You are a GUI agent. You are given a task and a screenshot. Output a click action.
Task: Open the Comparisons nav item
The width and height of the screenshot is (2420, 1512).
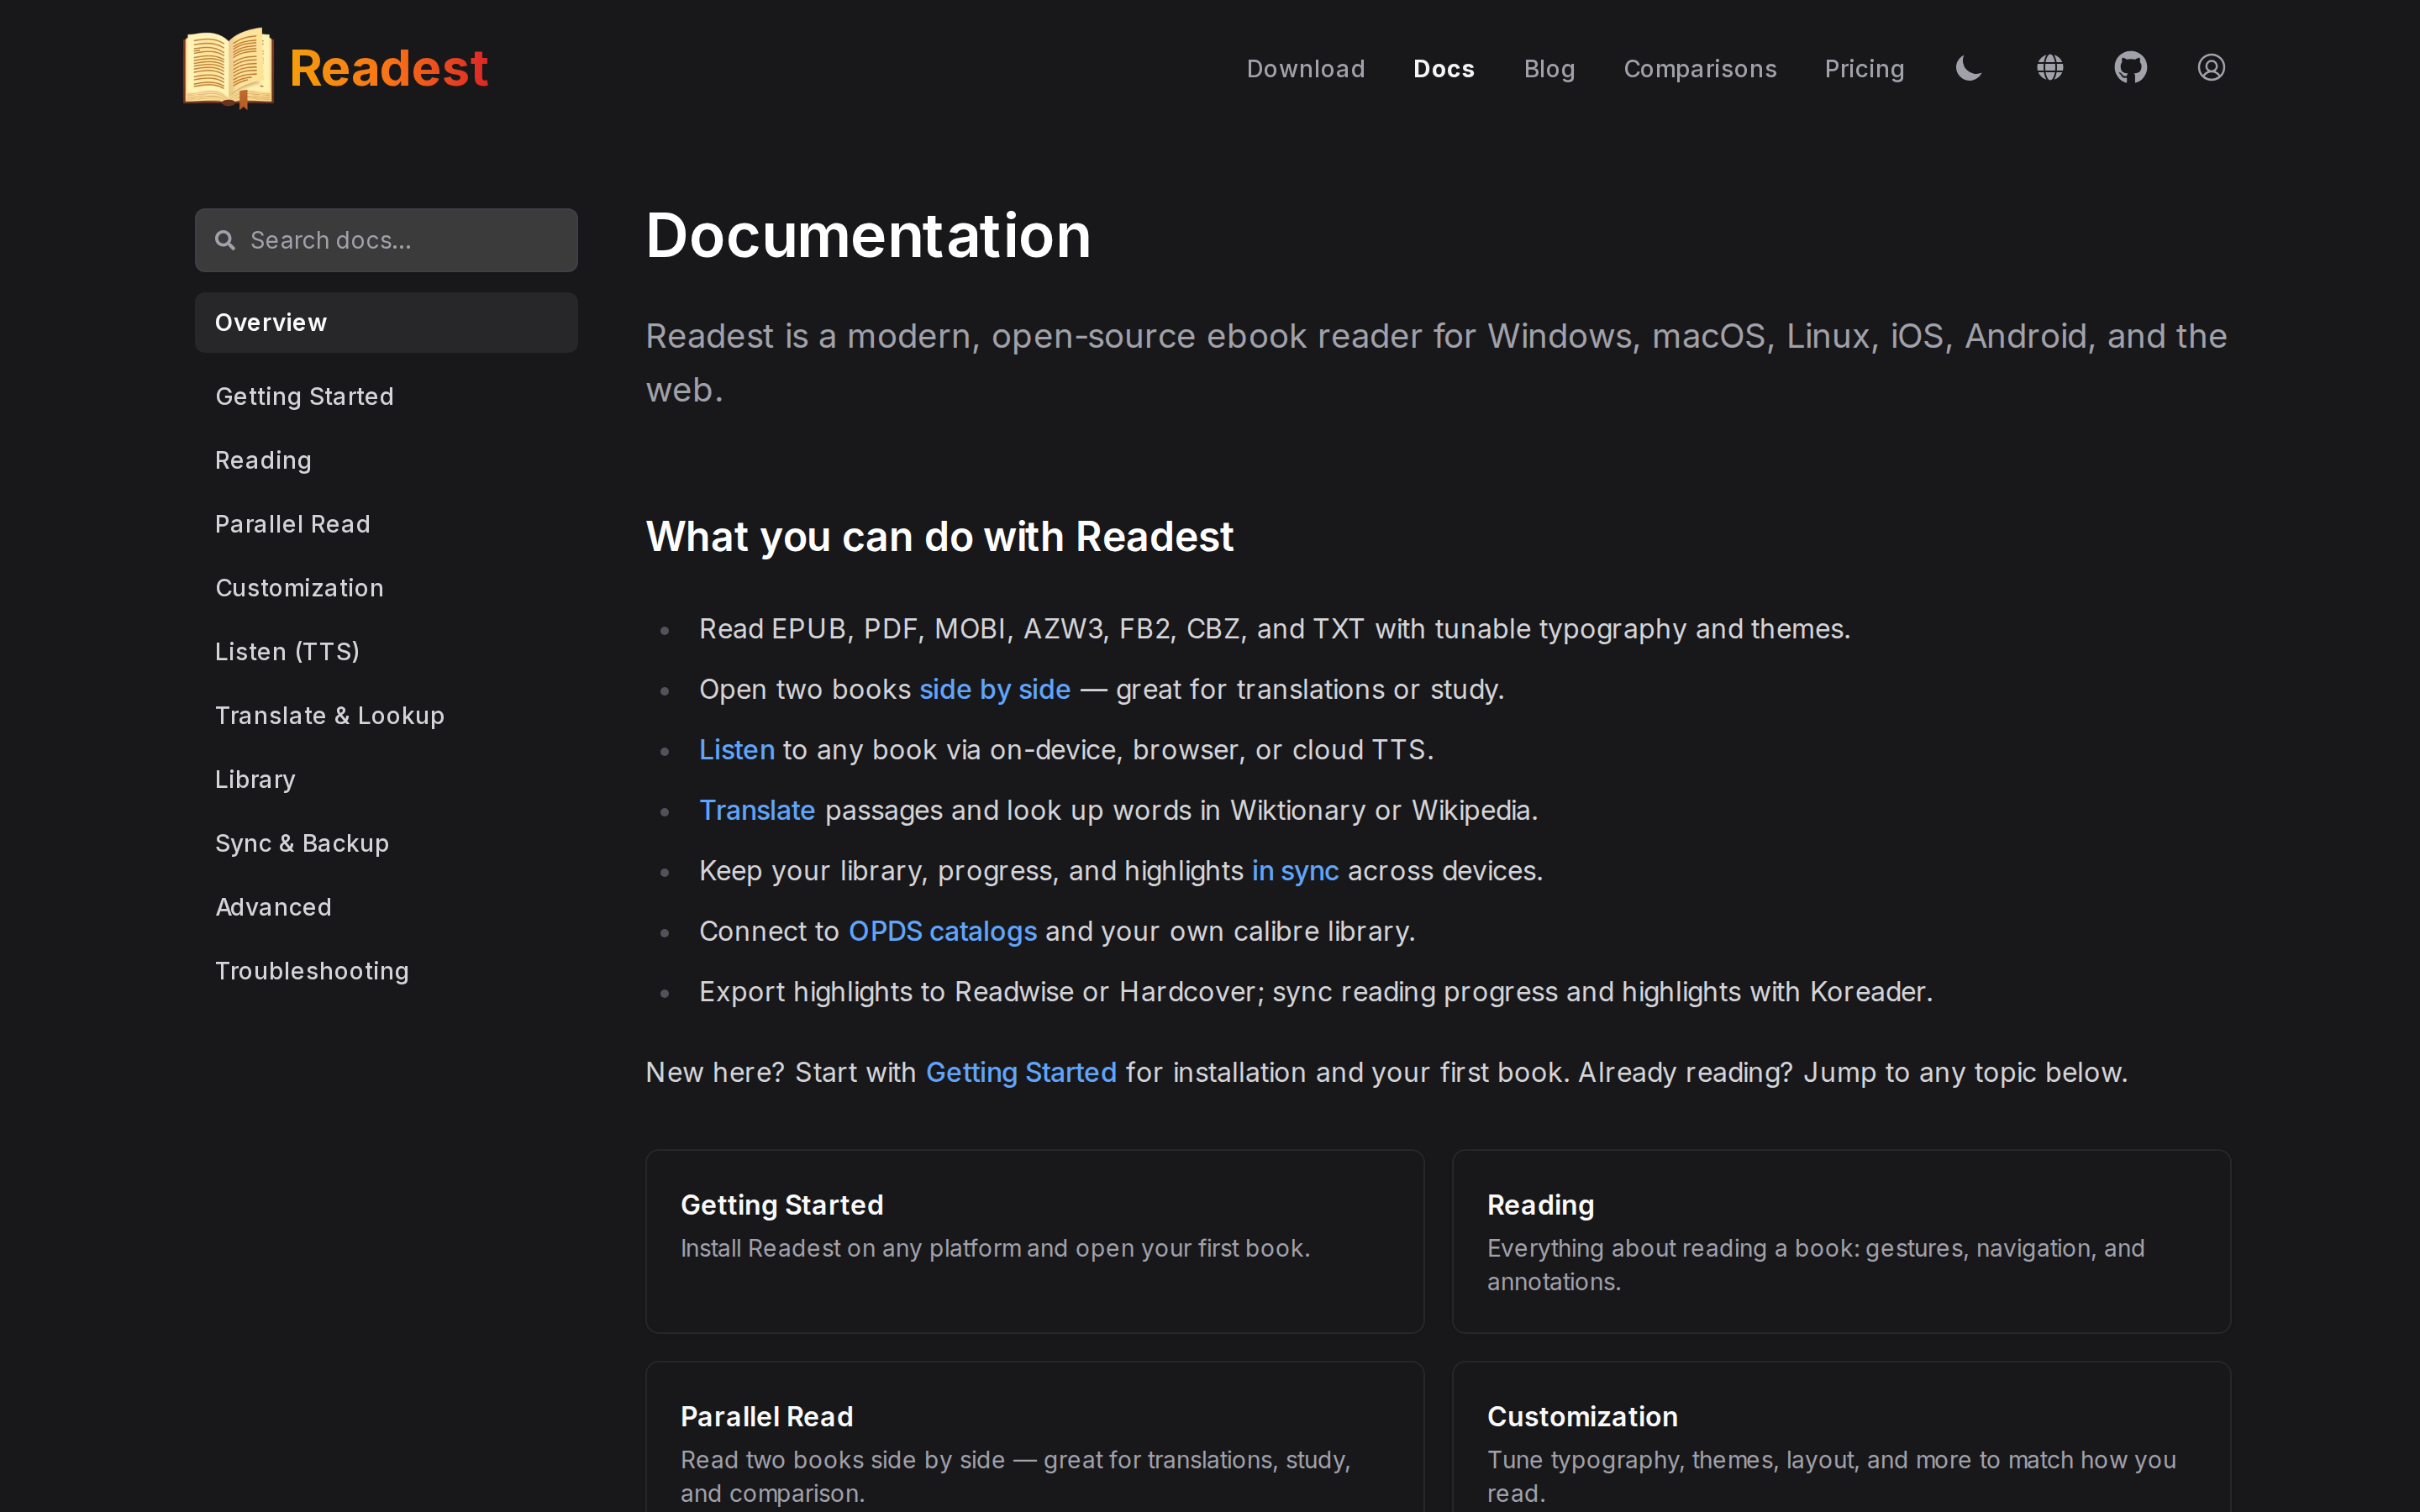pyautogui.click(x=1700, y=68)
